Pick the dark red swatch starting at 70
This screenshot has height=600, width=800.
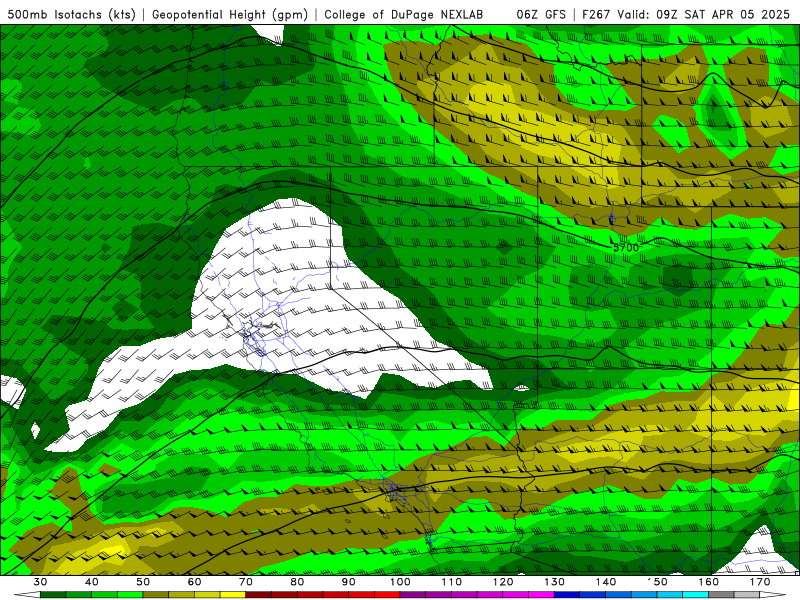click(x=259, y=595)
